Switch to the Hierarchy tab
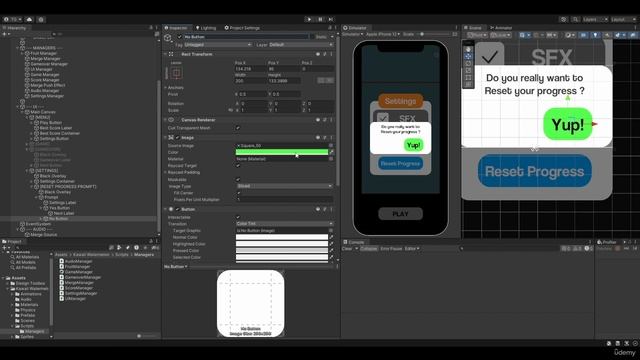 click(15, 28)
